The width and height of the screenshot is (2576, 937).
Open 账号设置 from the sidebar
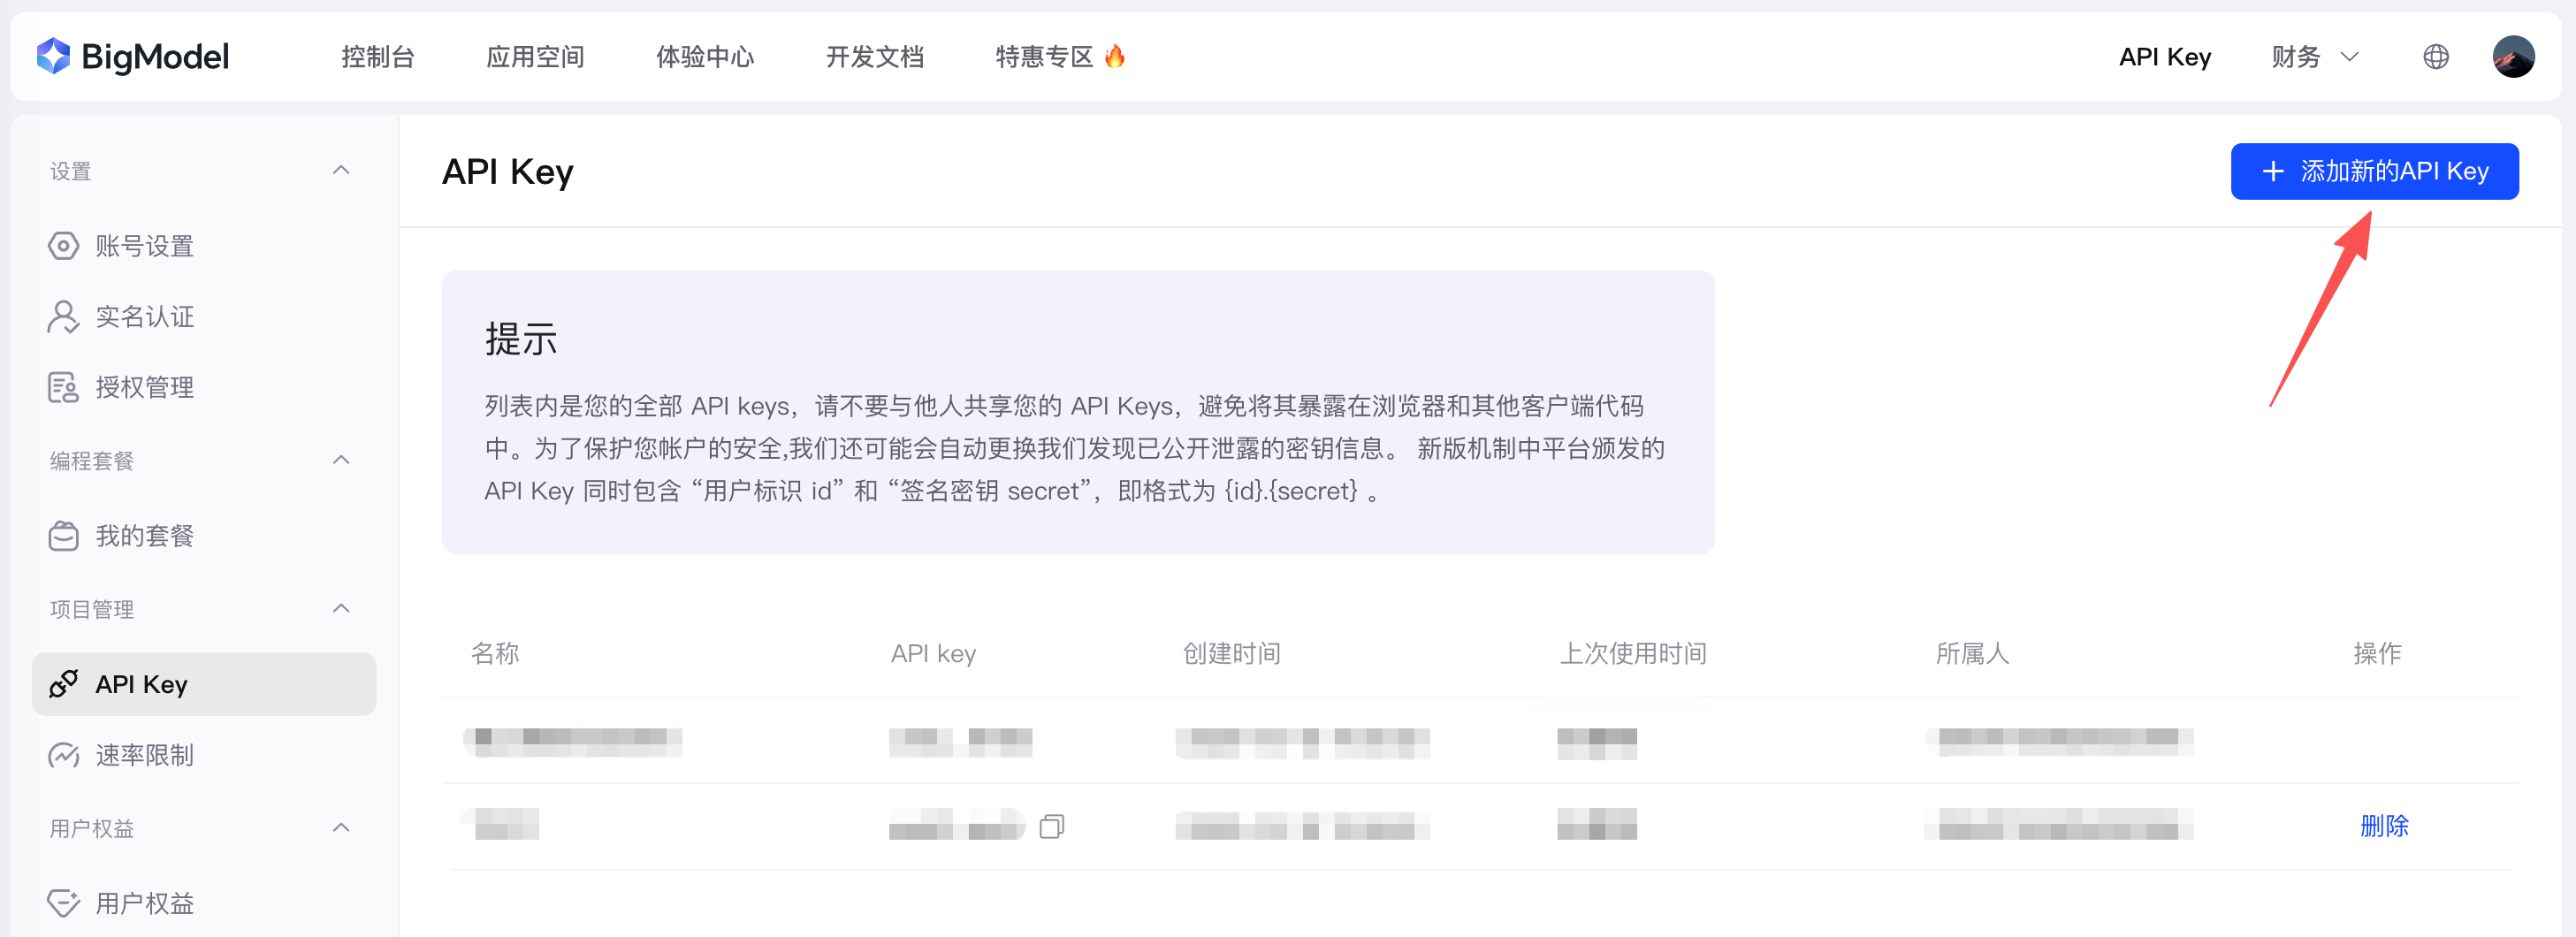[144, 246]
